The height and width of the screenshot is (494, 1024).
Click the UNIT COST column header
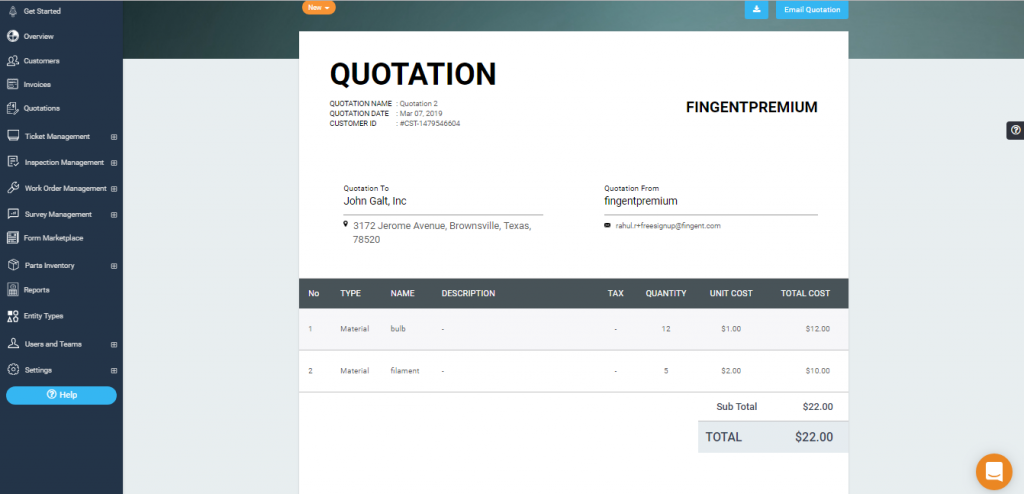tap(731, 293)
